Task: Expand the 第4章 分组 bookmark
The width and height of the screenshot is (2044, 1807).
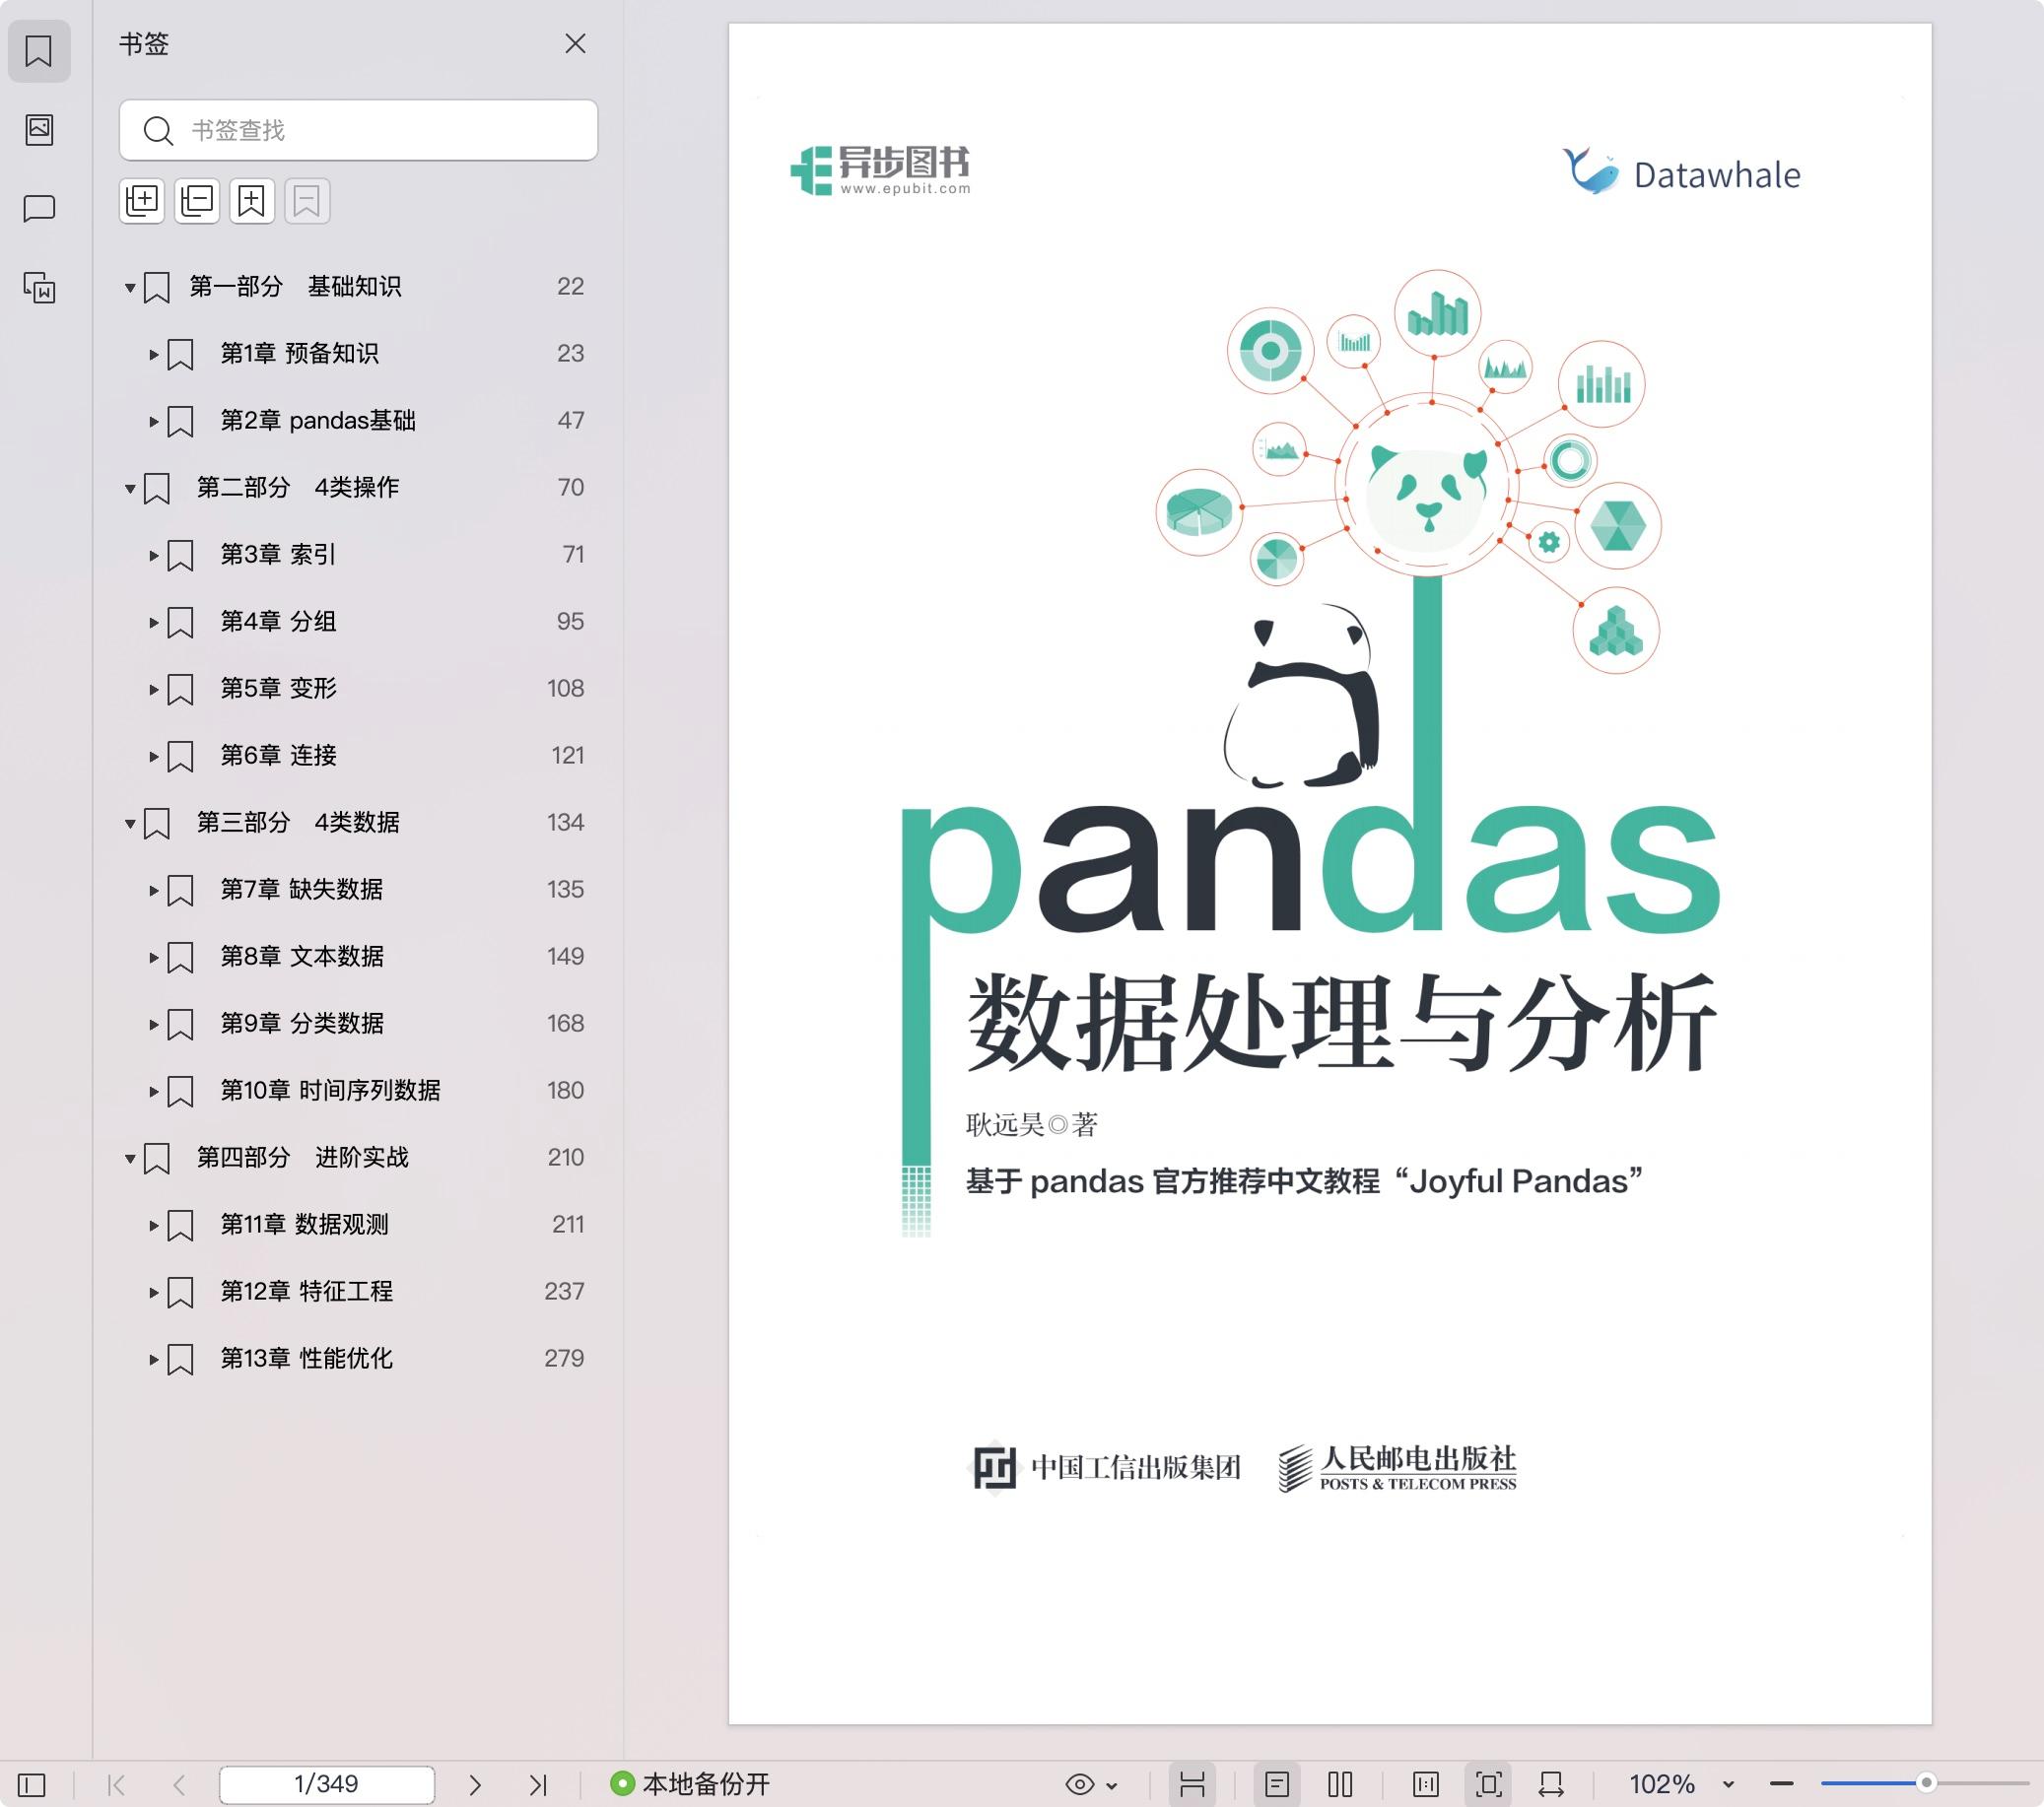Action: pyautogui.click(x=153, y=623)
